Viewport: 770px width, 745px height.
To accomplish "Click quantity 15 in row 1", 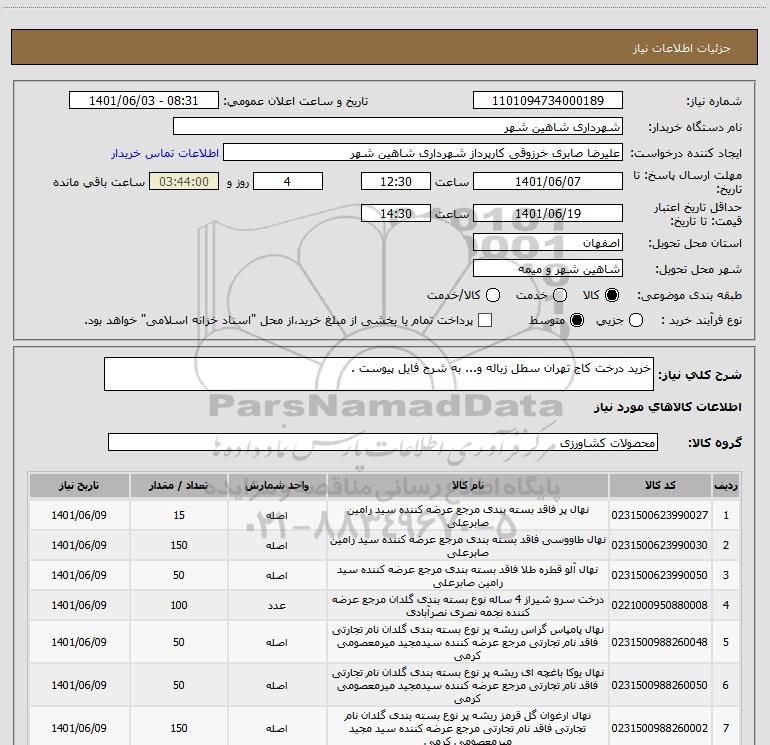I will pos(179,515).
